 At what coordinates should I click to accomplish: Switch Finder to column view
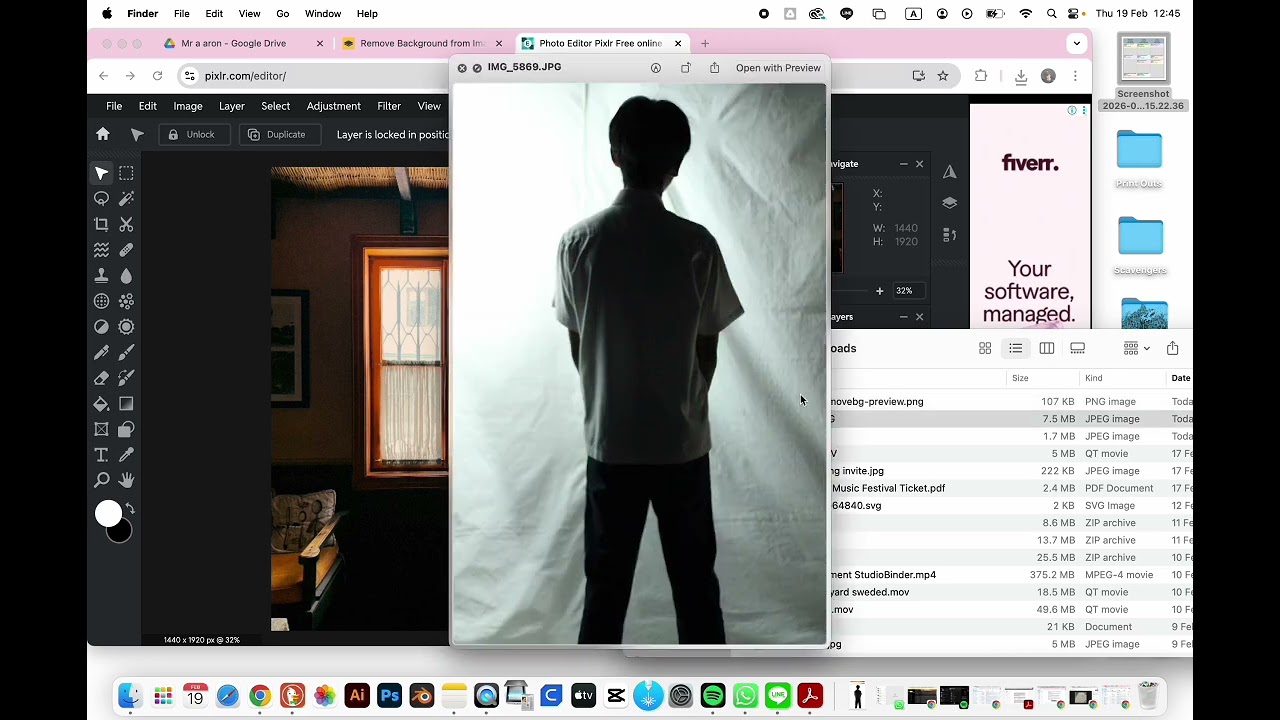(1046, 348)
